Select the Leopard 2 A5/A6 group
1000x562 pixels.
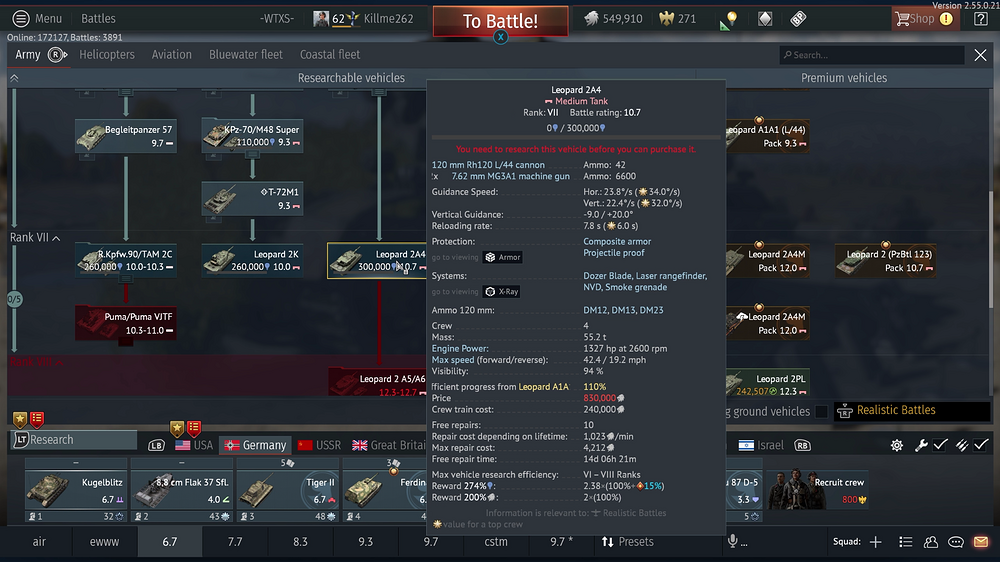[x=378, y=383]
